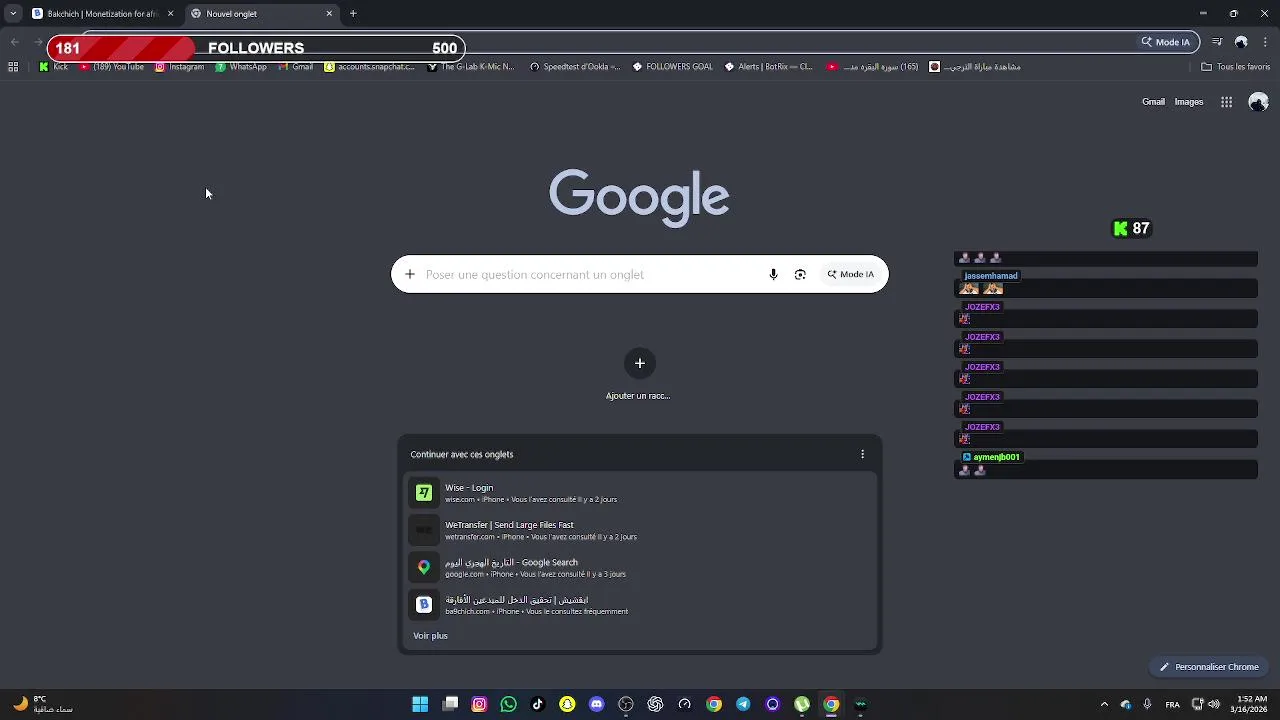Viewport: 1280px width, 720px height.
Task: Open the Gmail link at the top right
Action: (x=1153, y=102)
